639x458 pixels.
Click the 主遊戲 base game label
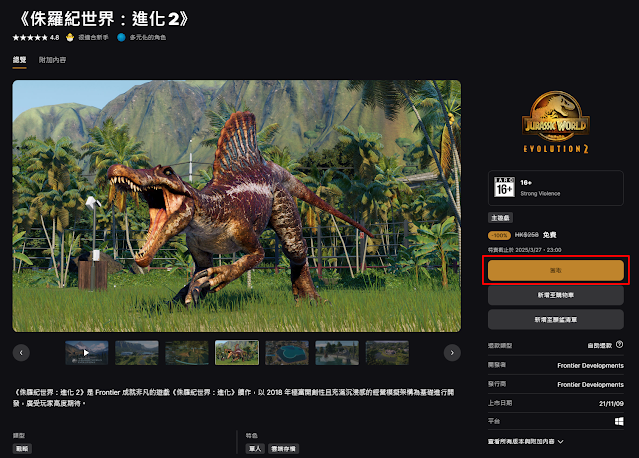[x=500, y=218]
